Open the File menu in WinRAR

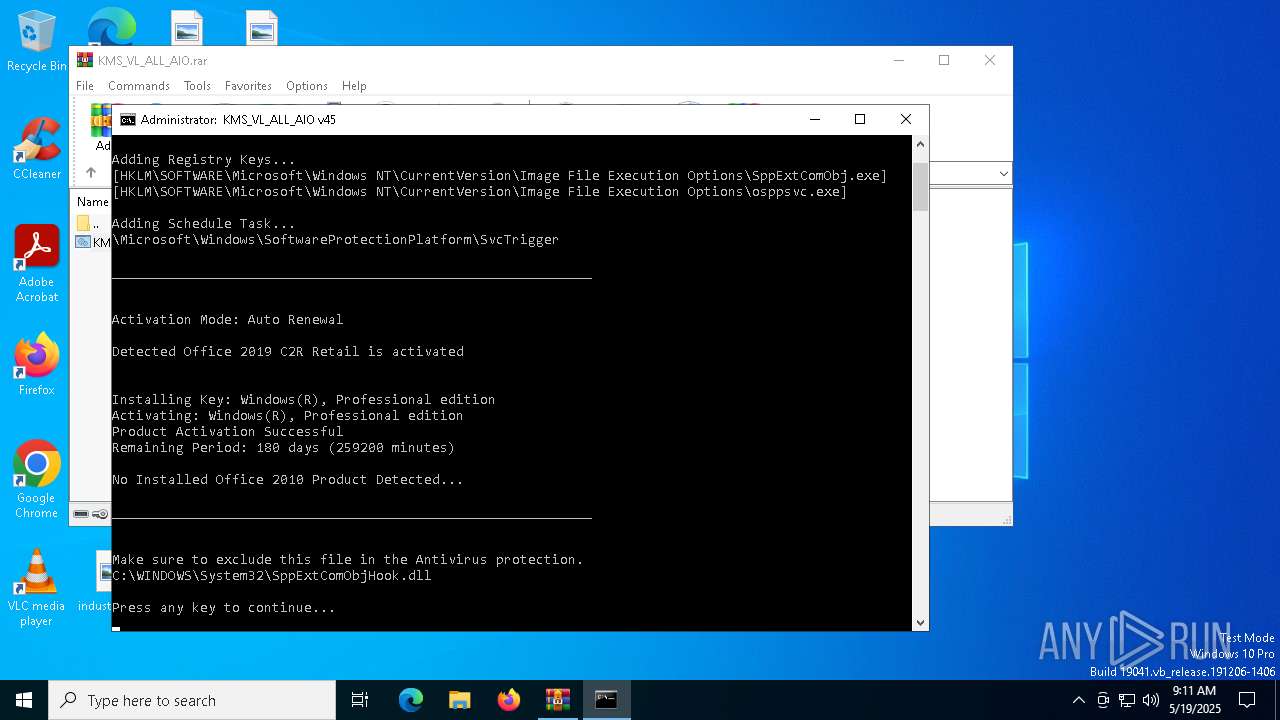(85, 86)
